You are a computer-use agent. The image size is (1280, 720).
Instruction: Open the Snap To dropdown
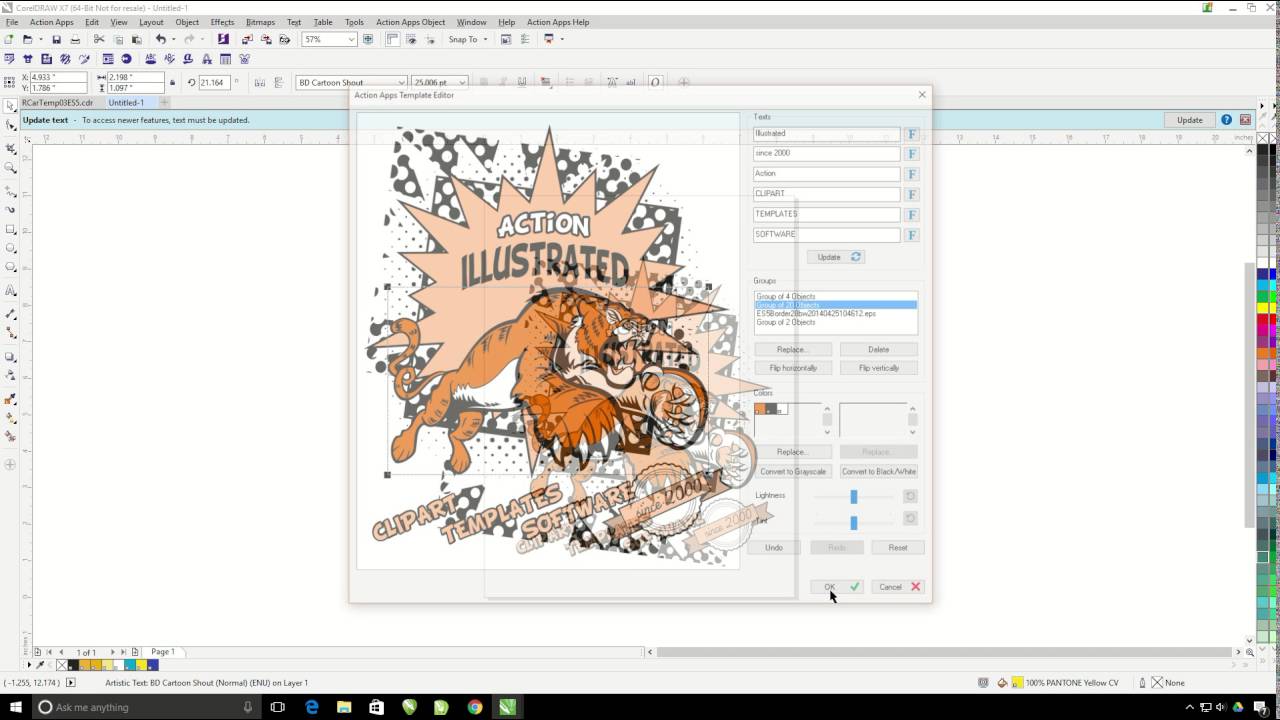[468, 39]
